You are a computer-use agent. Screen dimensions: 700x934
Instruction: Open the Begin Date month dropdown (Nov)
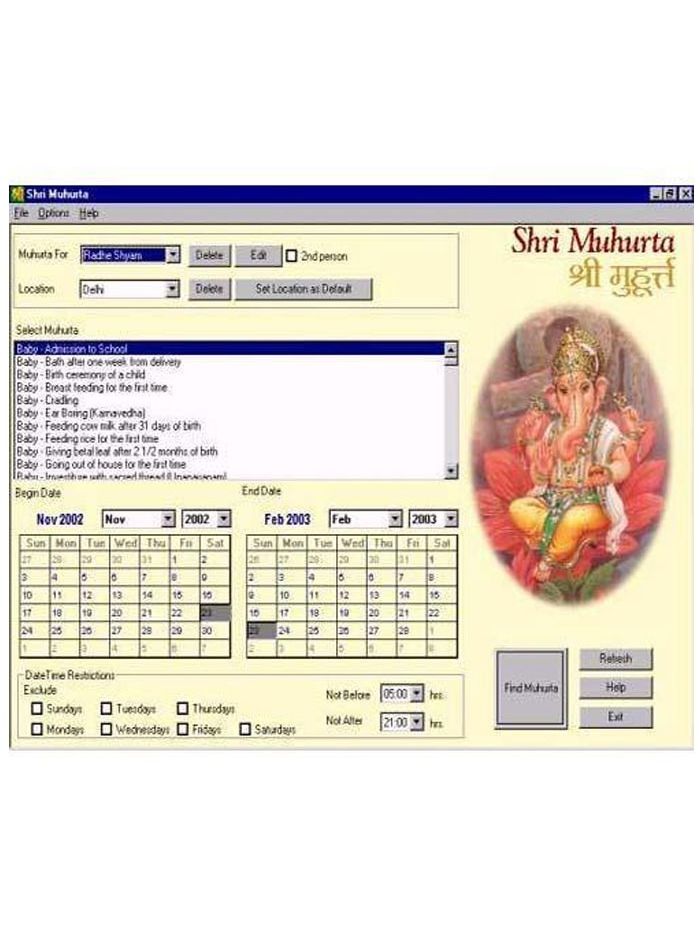(x=169, y=519)
